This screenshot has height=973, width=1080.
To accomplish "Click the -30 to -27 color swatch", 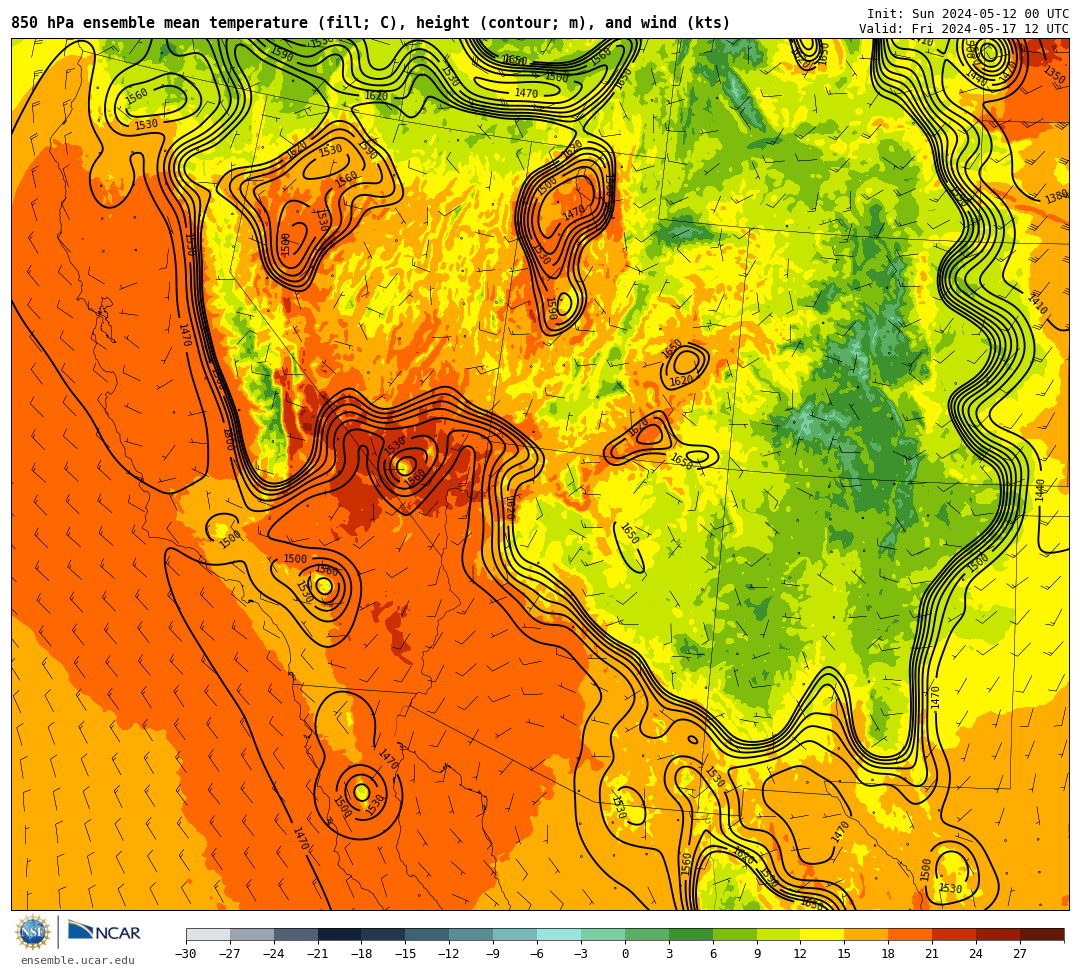I will click(x=208, y=934).
